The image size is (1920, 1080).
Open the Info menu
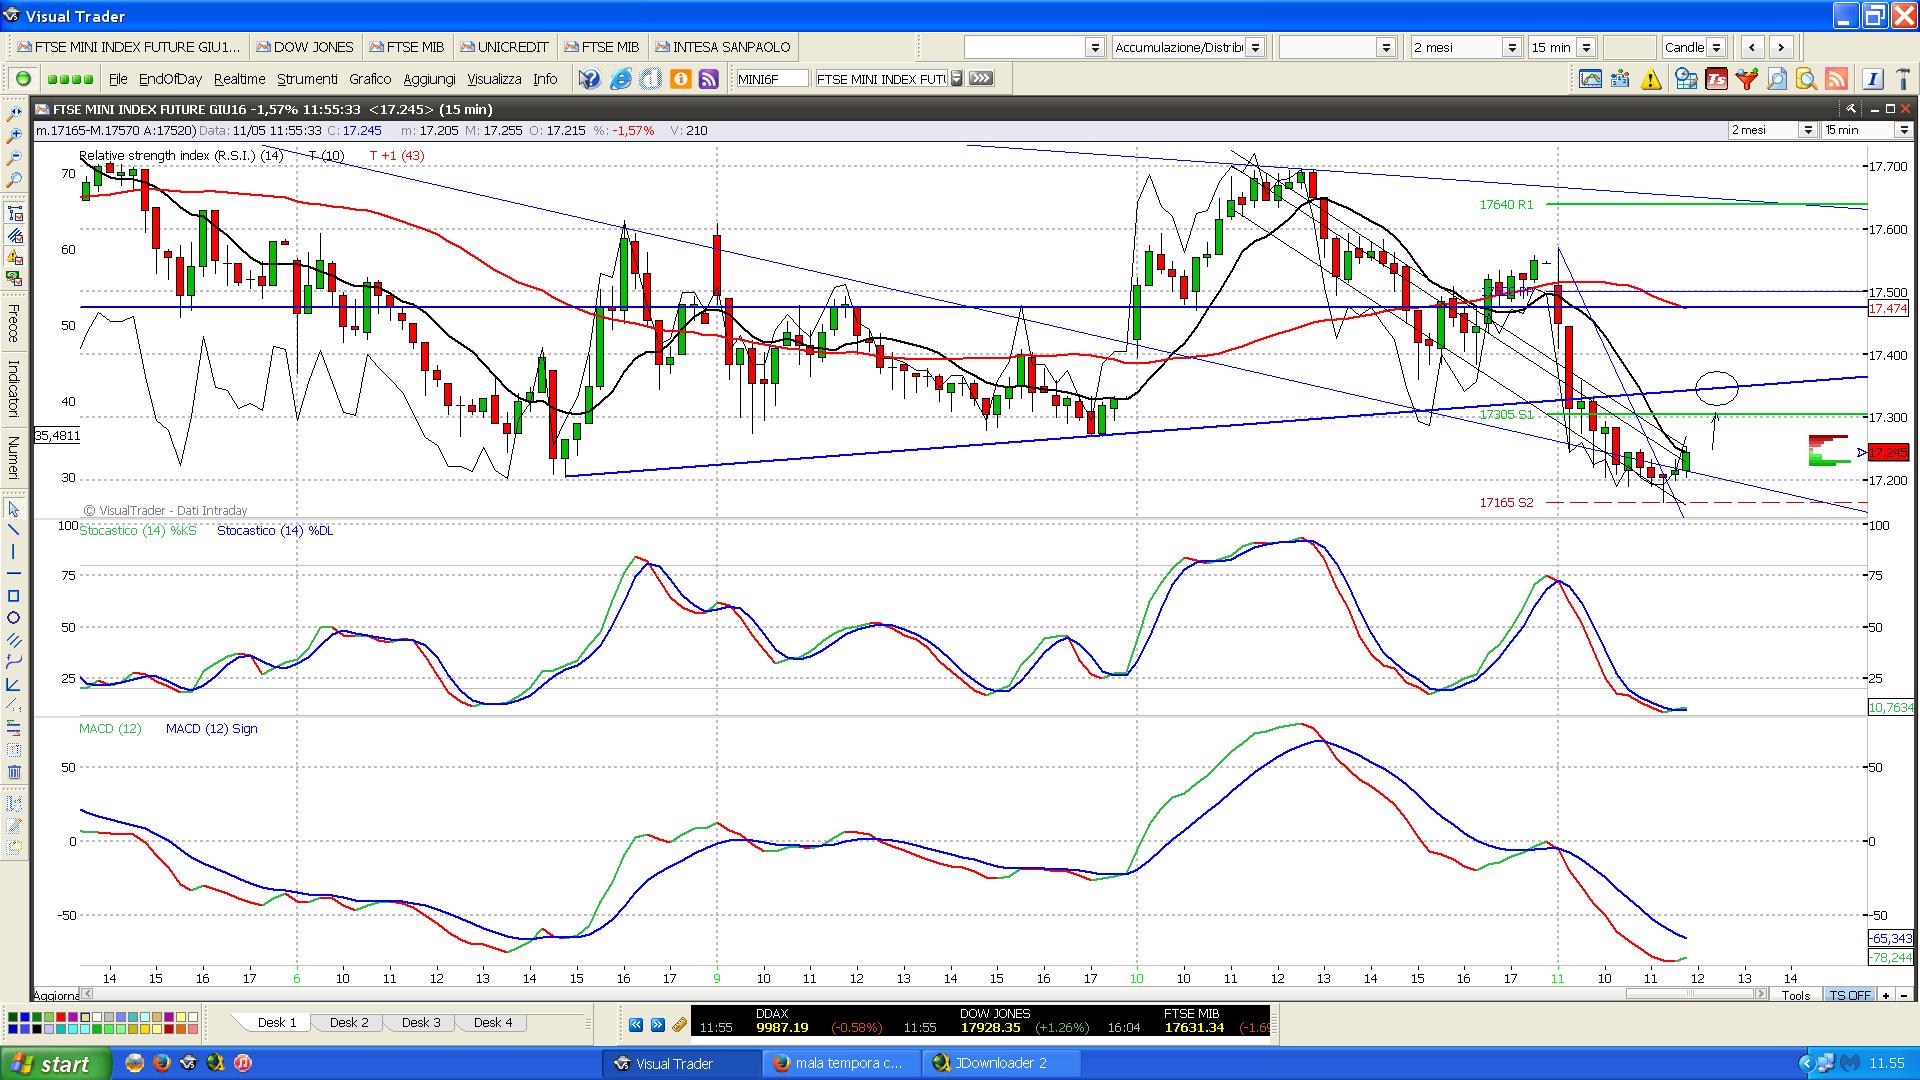click(x=545, y=79)
